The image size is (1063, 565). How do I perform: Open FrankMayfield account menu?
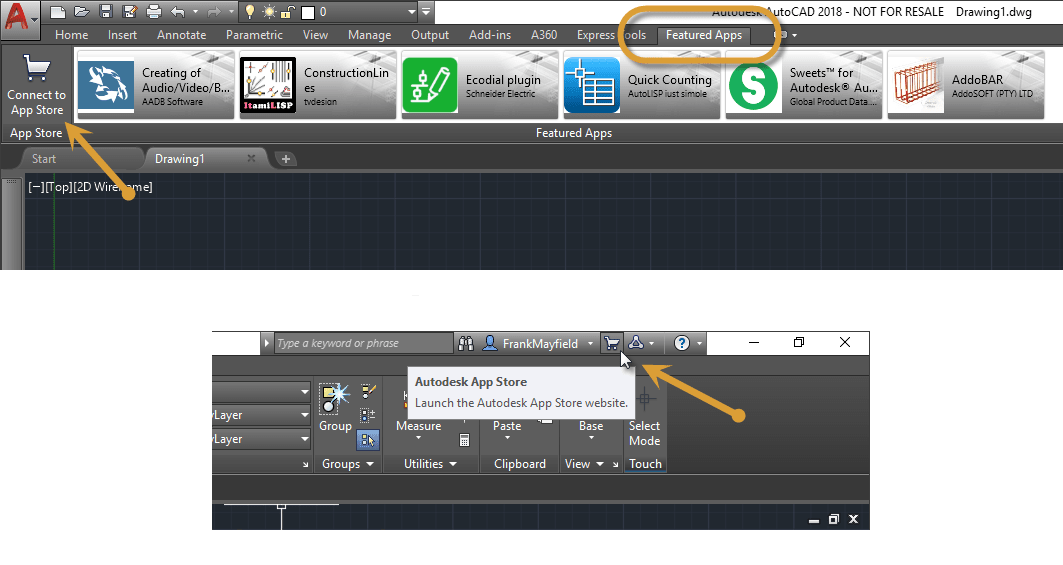tap(538, 343)
